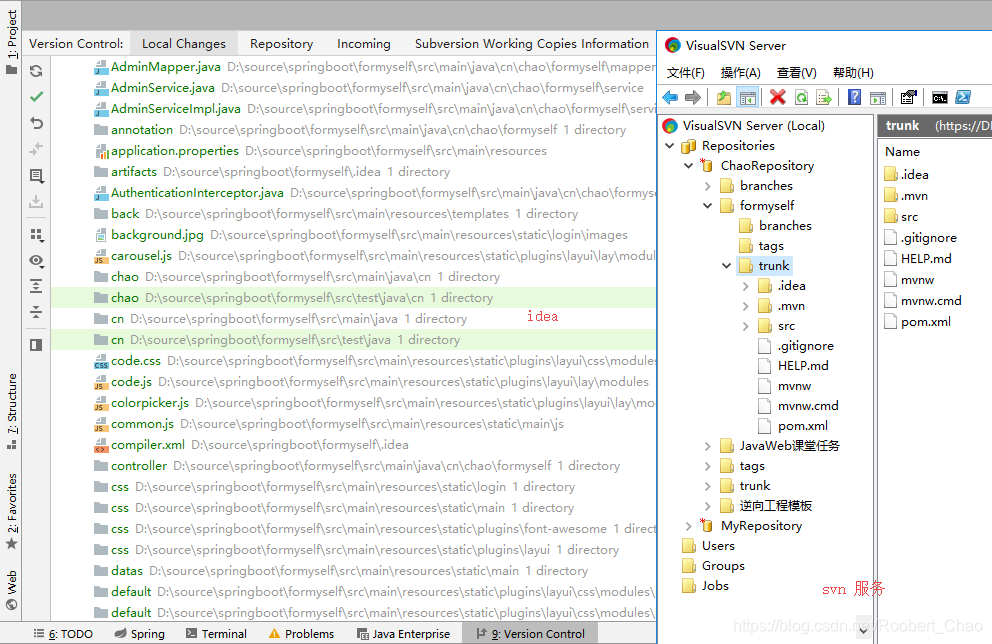This screenshot has height=644, width=992.
Task: Collapse the formyself folder node
Action: [707, 206]
